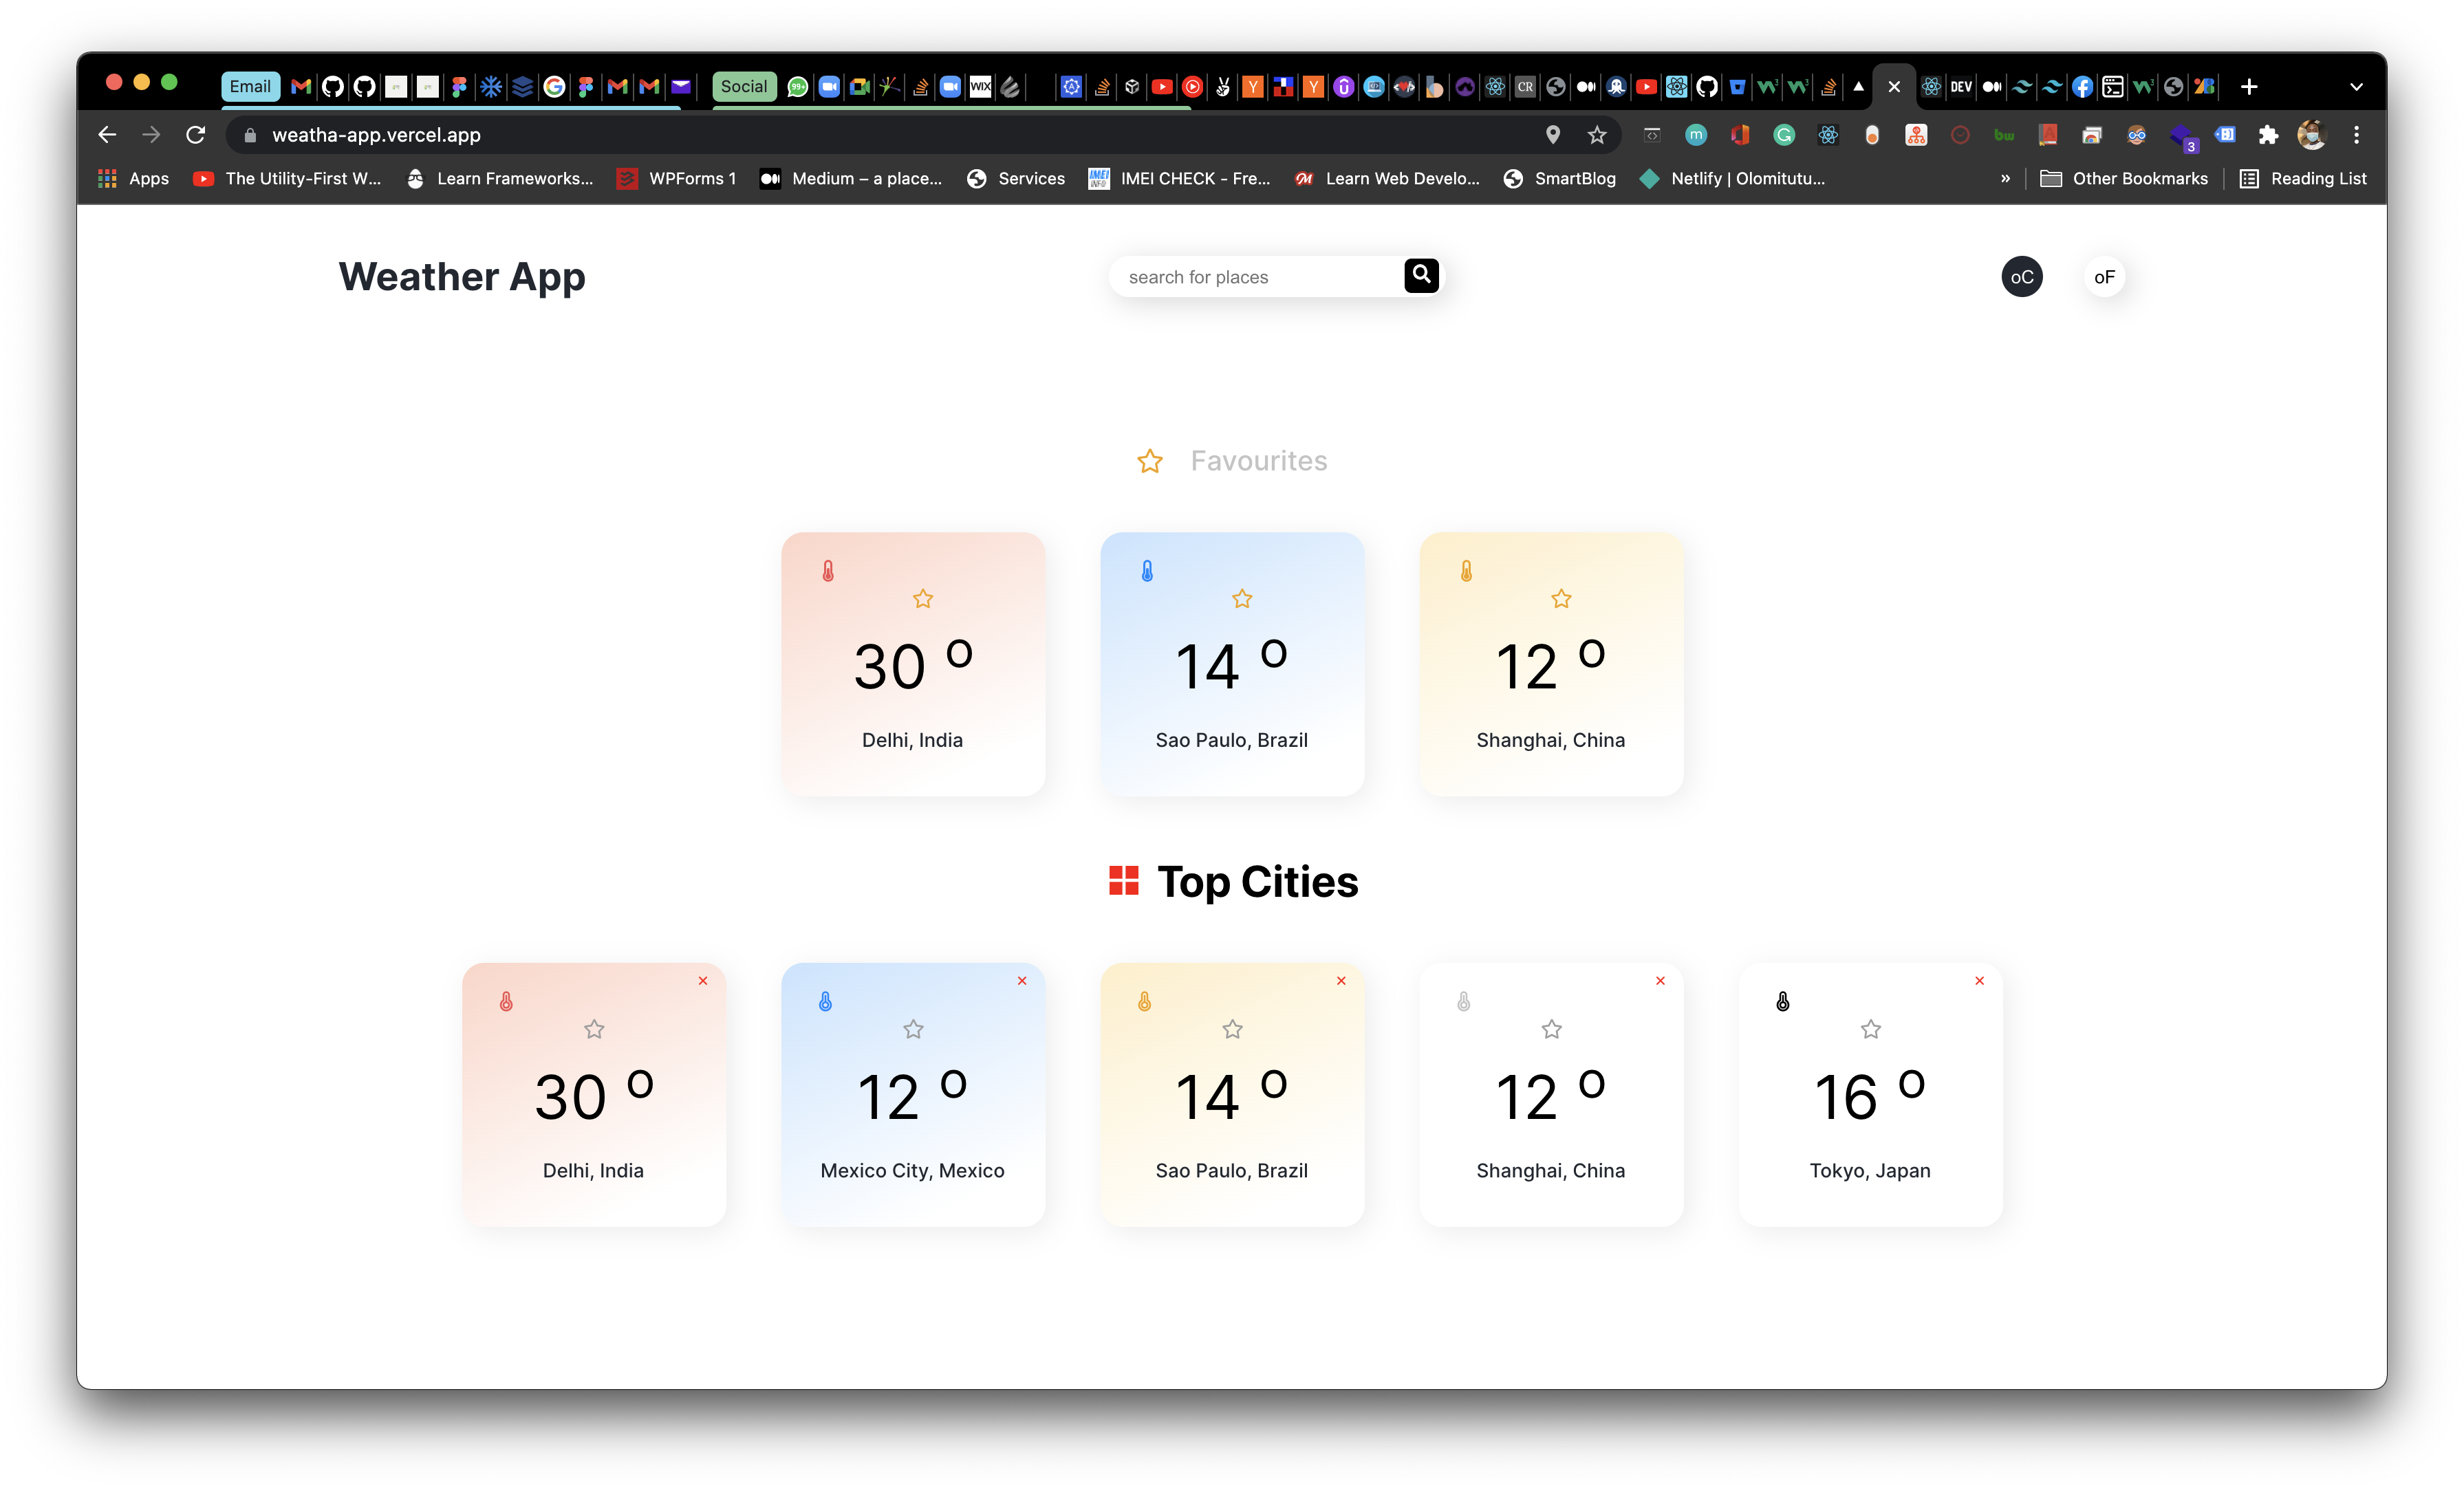
Task: Remove the Delhi card from Top Cities
Action: pos(703,981)
